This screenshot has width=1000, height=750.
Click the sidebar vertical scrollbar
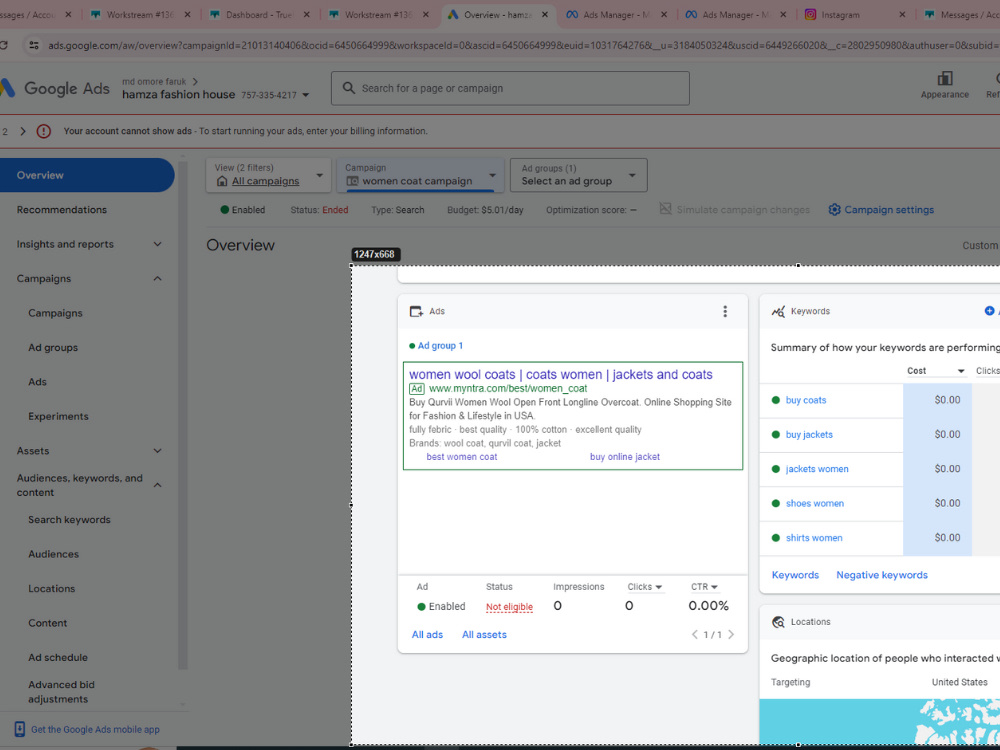point(182,415)
